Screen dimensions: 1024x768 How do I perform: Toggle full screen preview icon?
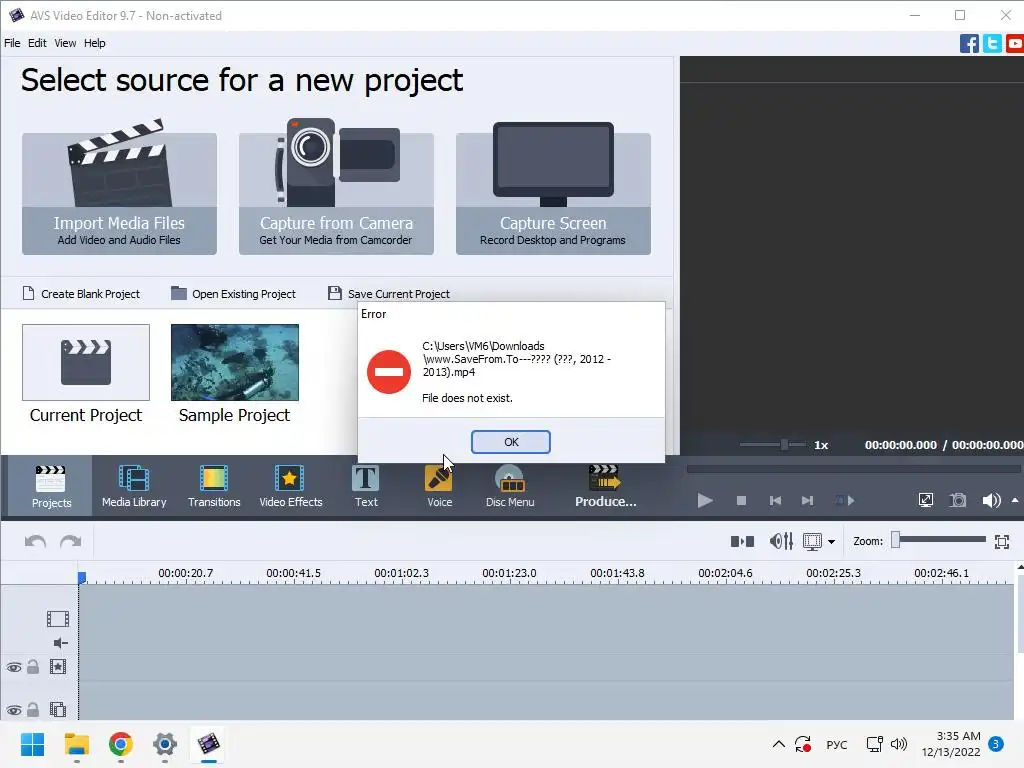coord(925,501)
